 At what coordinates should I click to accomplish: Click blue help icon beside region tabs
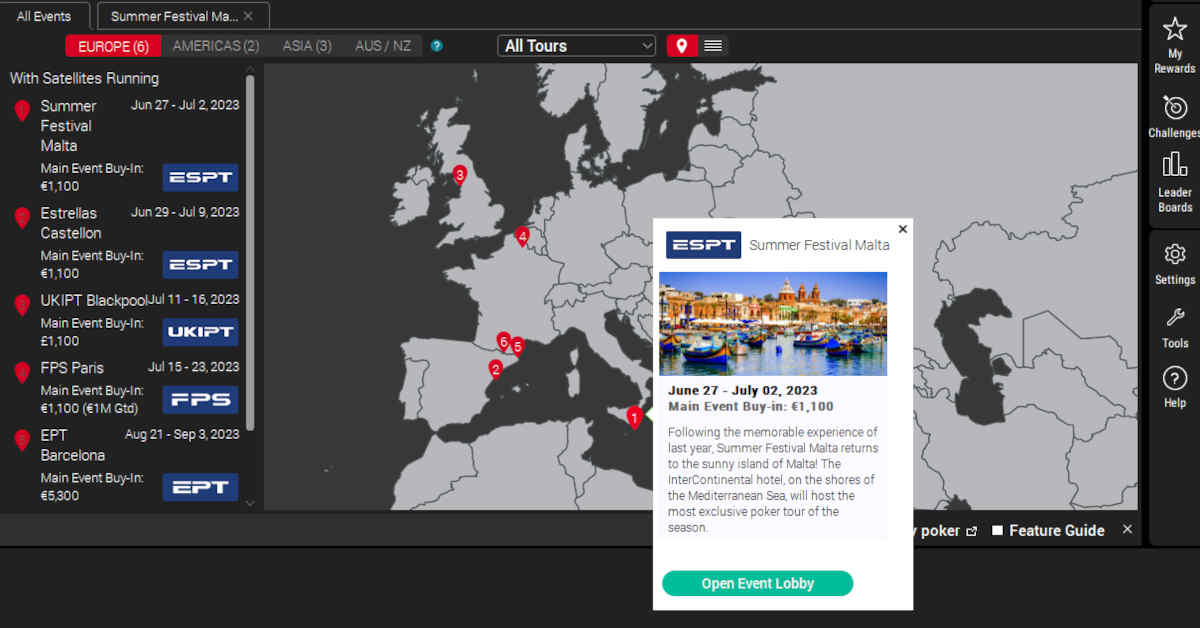coord(437,46)
